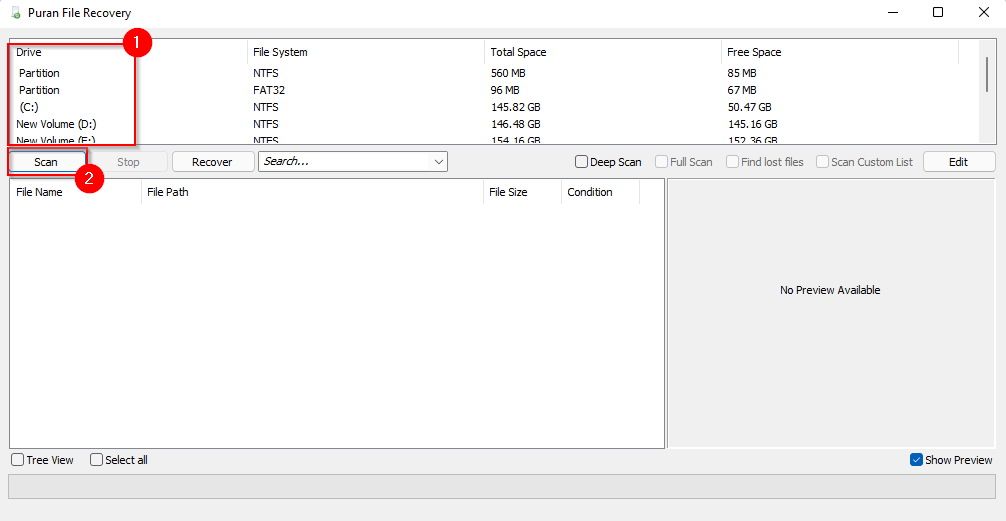
Task: Open the Edit custom list button
Action: pos(958,162)
